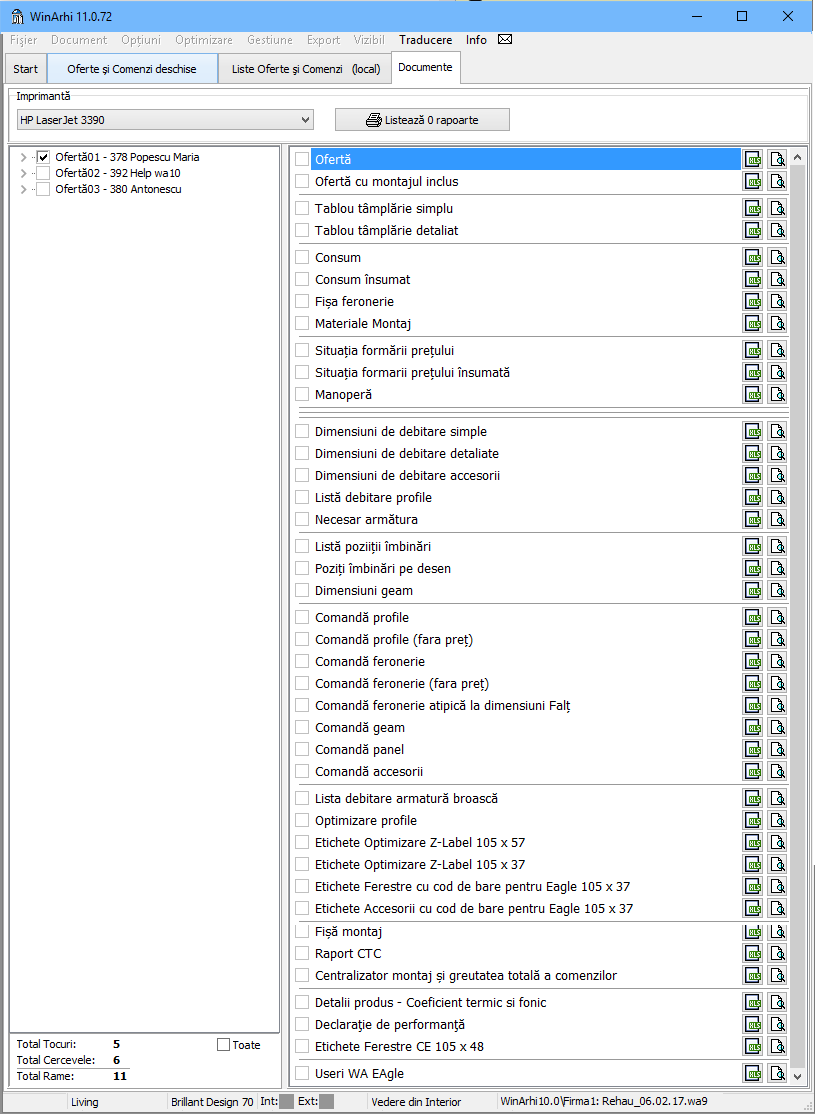Viewport: 815px width, 1114px height.
Task: Preview the Declarație de performanță report
Action: [777, 1024]
